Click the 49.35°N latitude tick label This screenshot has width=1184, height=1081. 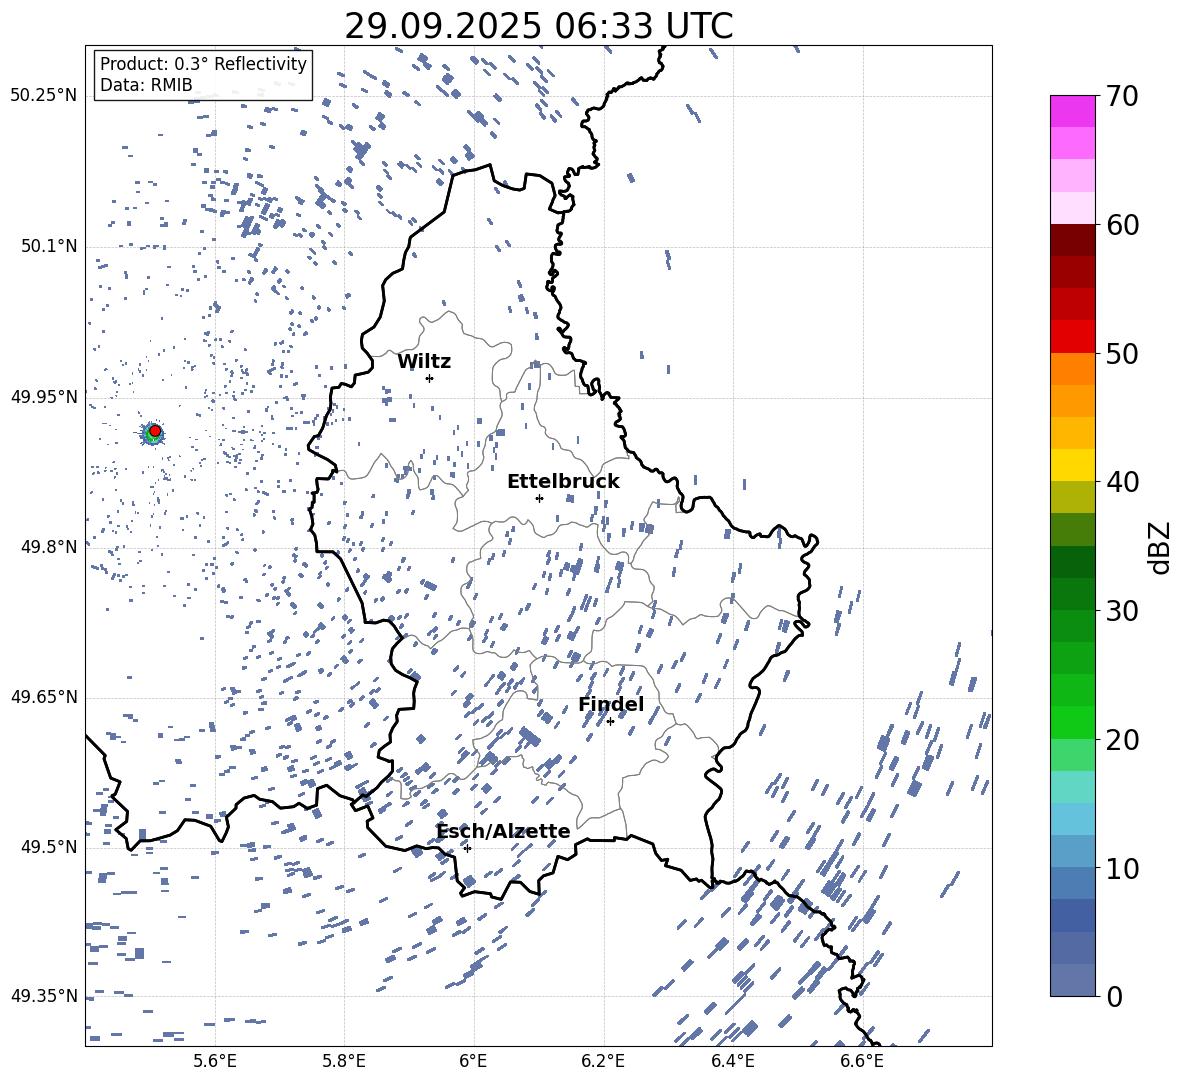pos(44,996)
